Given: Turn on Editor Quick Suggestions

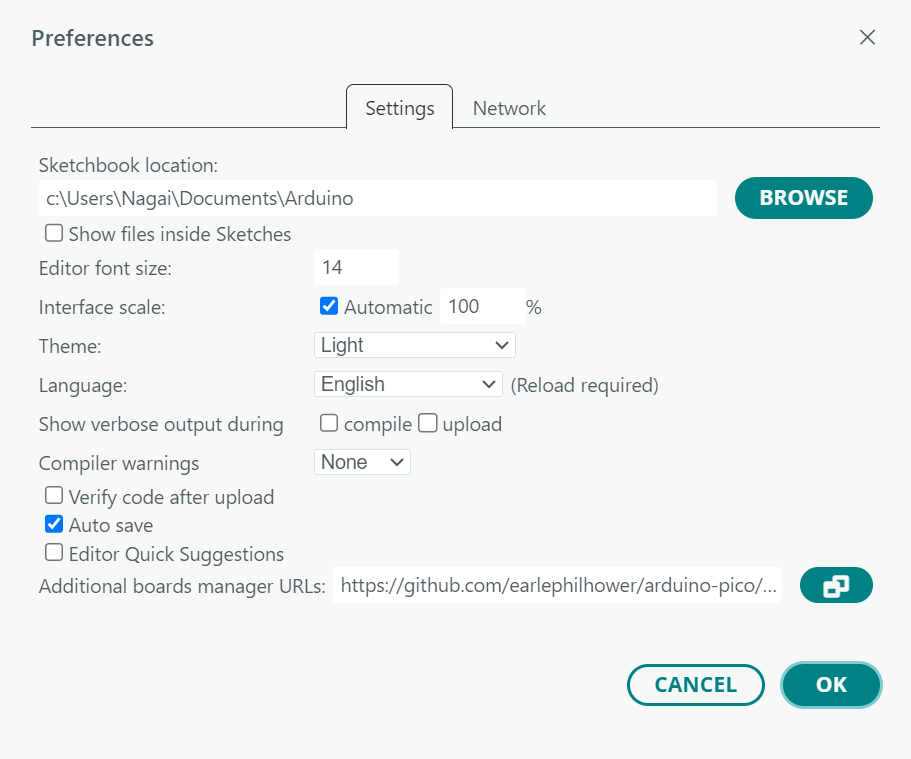Looking at the screenshot, I should tap(55, 553).
